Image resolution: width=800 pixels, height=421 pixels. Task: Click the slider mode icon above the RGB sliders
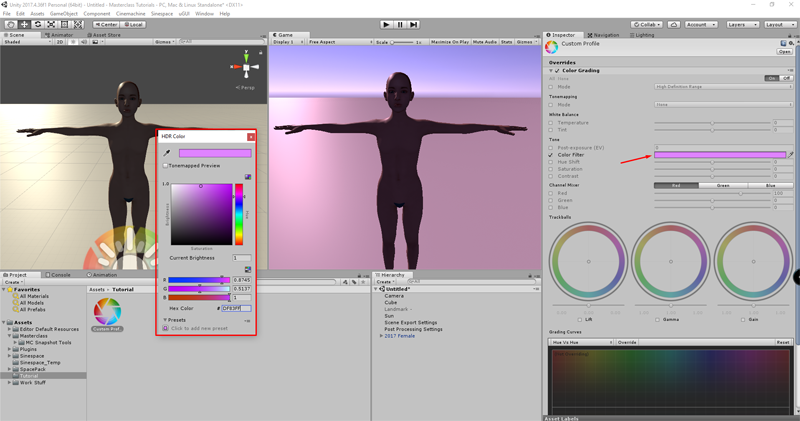click(x=247, y=269)
